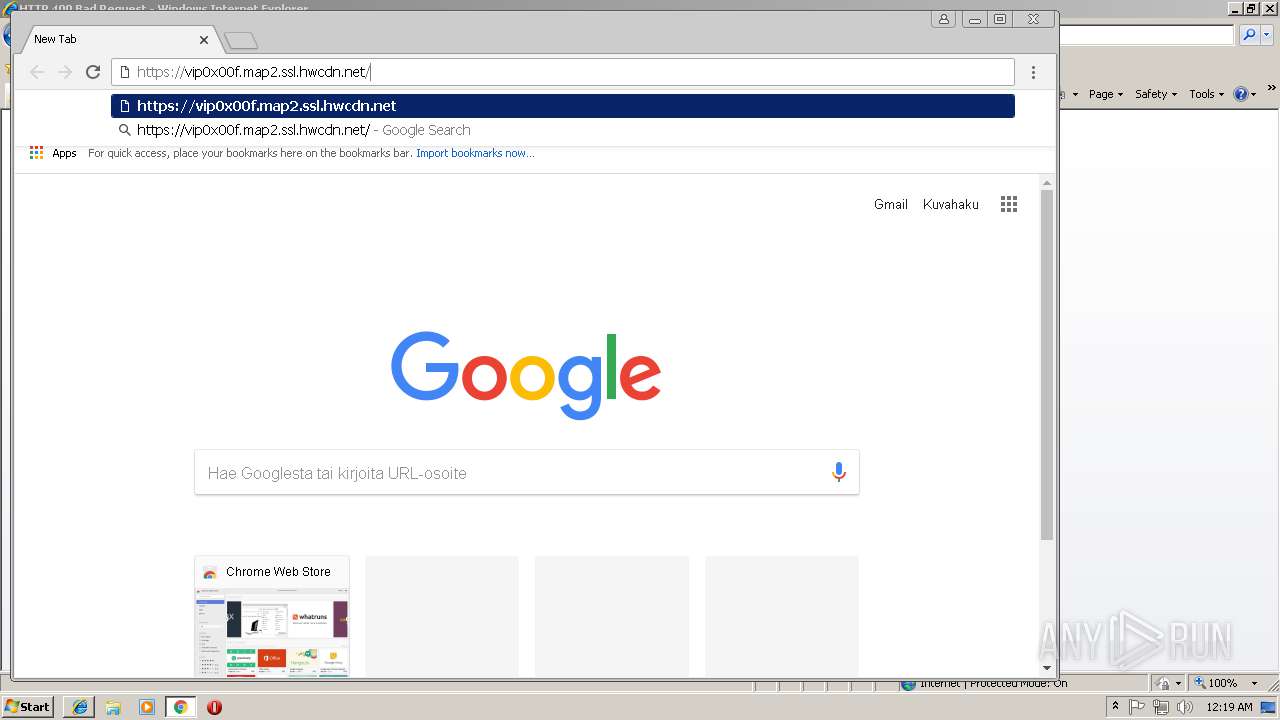The image size is (1280, 720).
Task: Open the Windows Start menu
Action: (x=28, y=707)
